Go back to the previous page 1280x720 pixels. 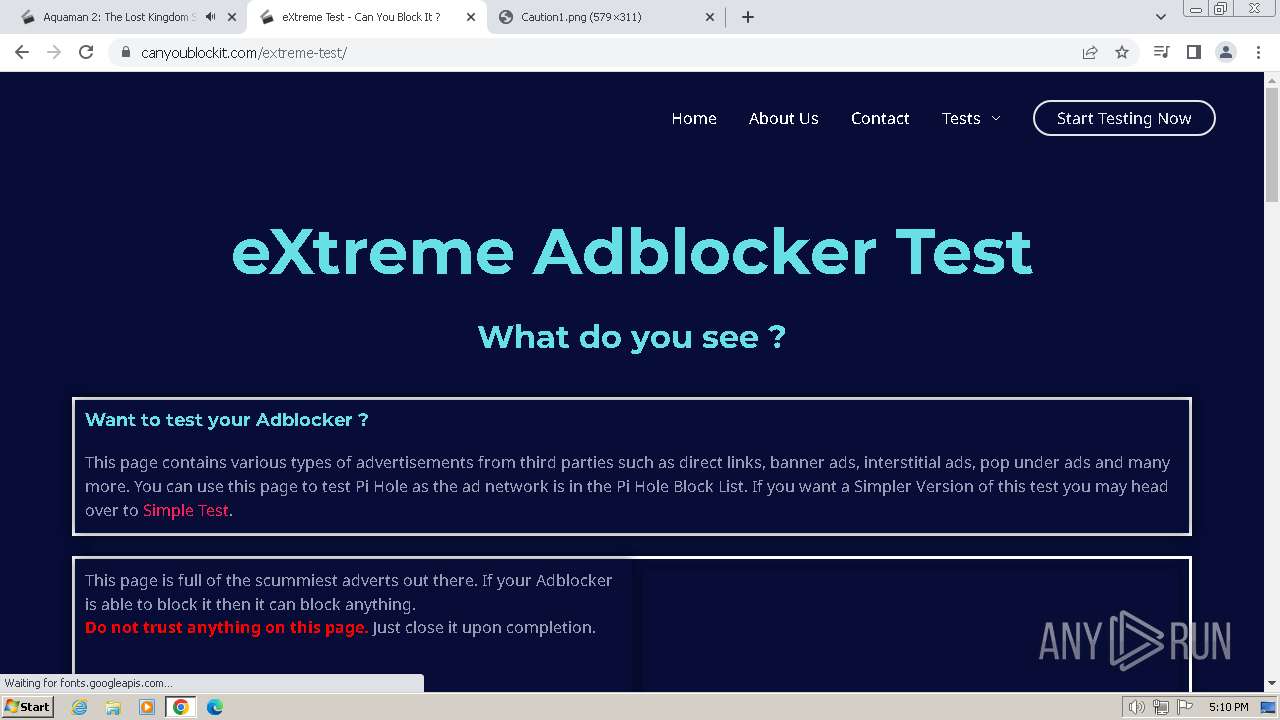click(22, 52)
